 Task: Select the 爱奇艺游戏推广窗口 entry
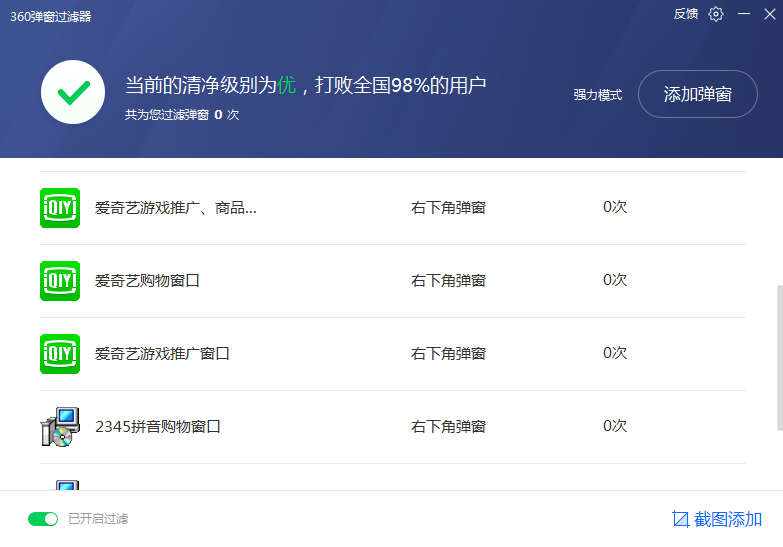(392, 354)
